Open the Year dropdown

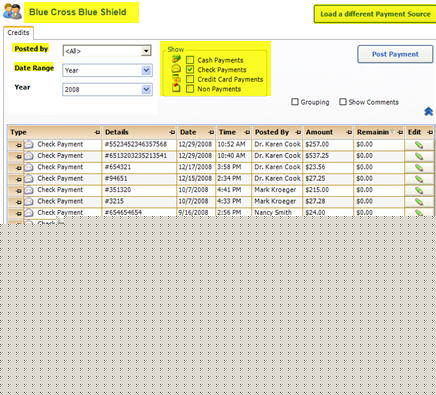click(146, 89)
